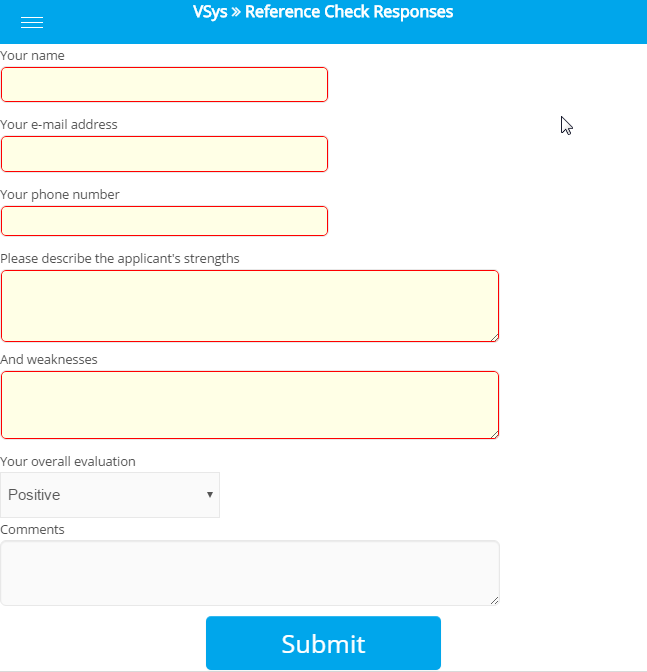Screen dimensions: 647x672
Task: Select the phone number text box
Action: 164,221
